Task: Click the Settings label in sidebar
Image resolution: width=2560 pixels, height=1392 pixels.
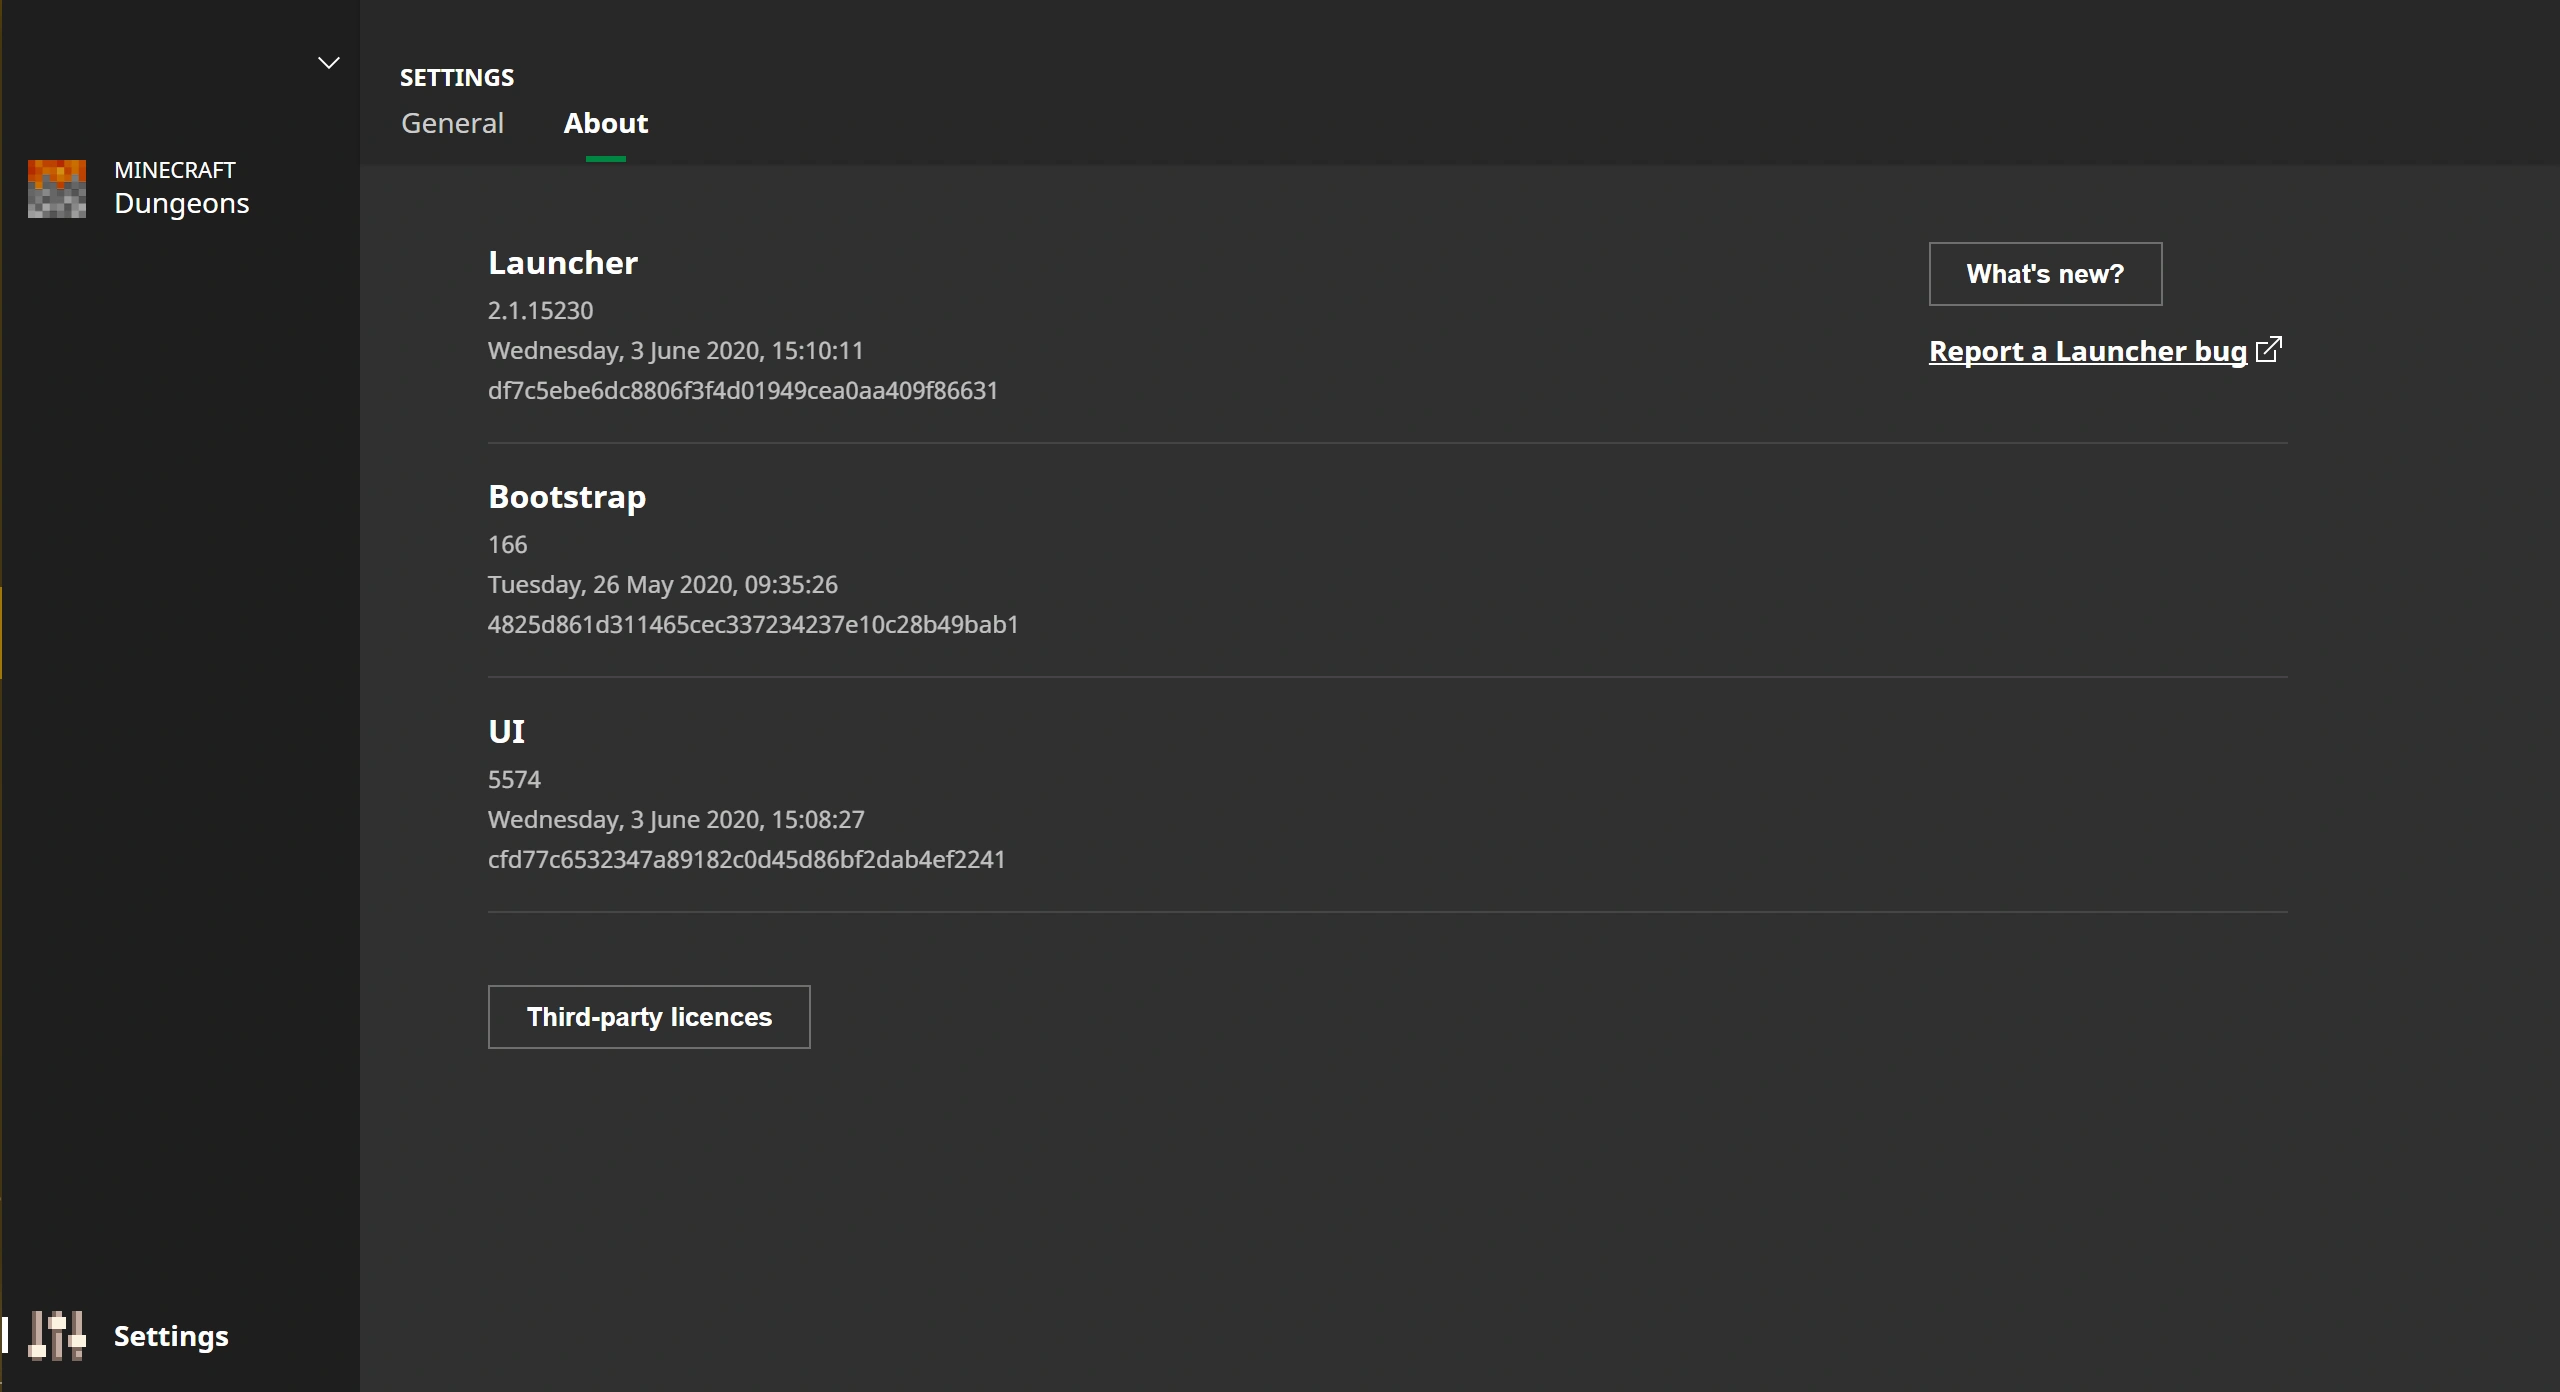Action: (171, 1336)
